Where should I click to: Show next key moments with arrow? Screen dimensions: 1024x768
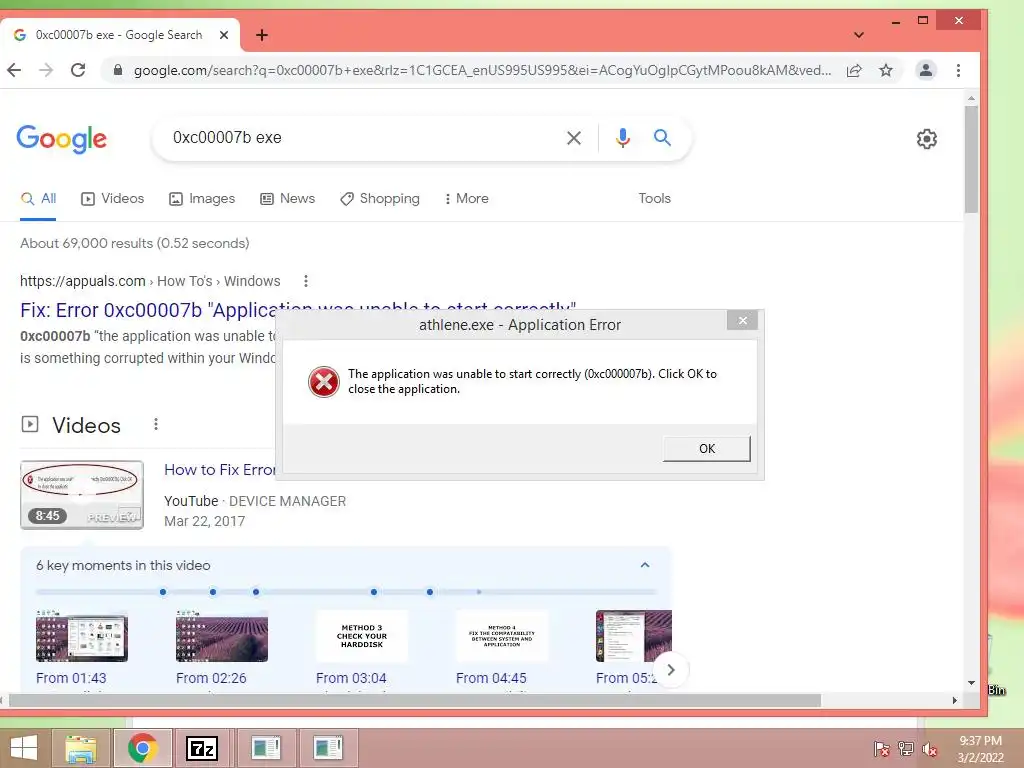tap(670, 670)
